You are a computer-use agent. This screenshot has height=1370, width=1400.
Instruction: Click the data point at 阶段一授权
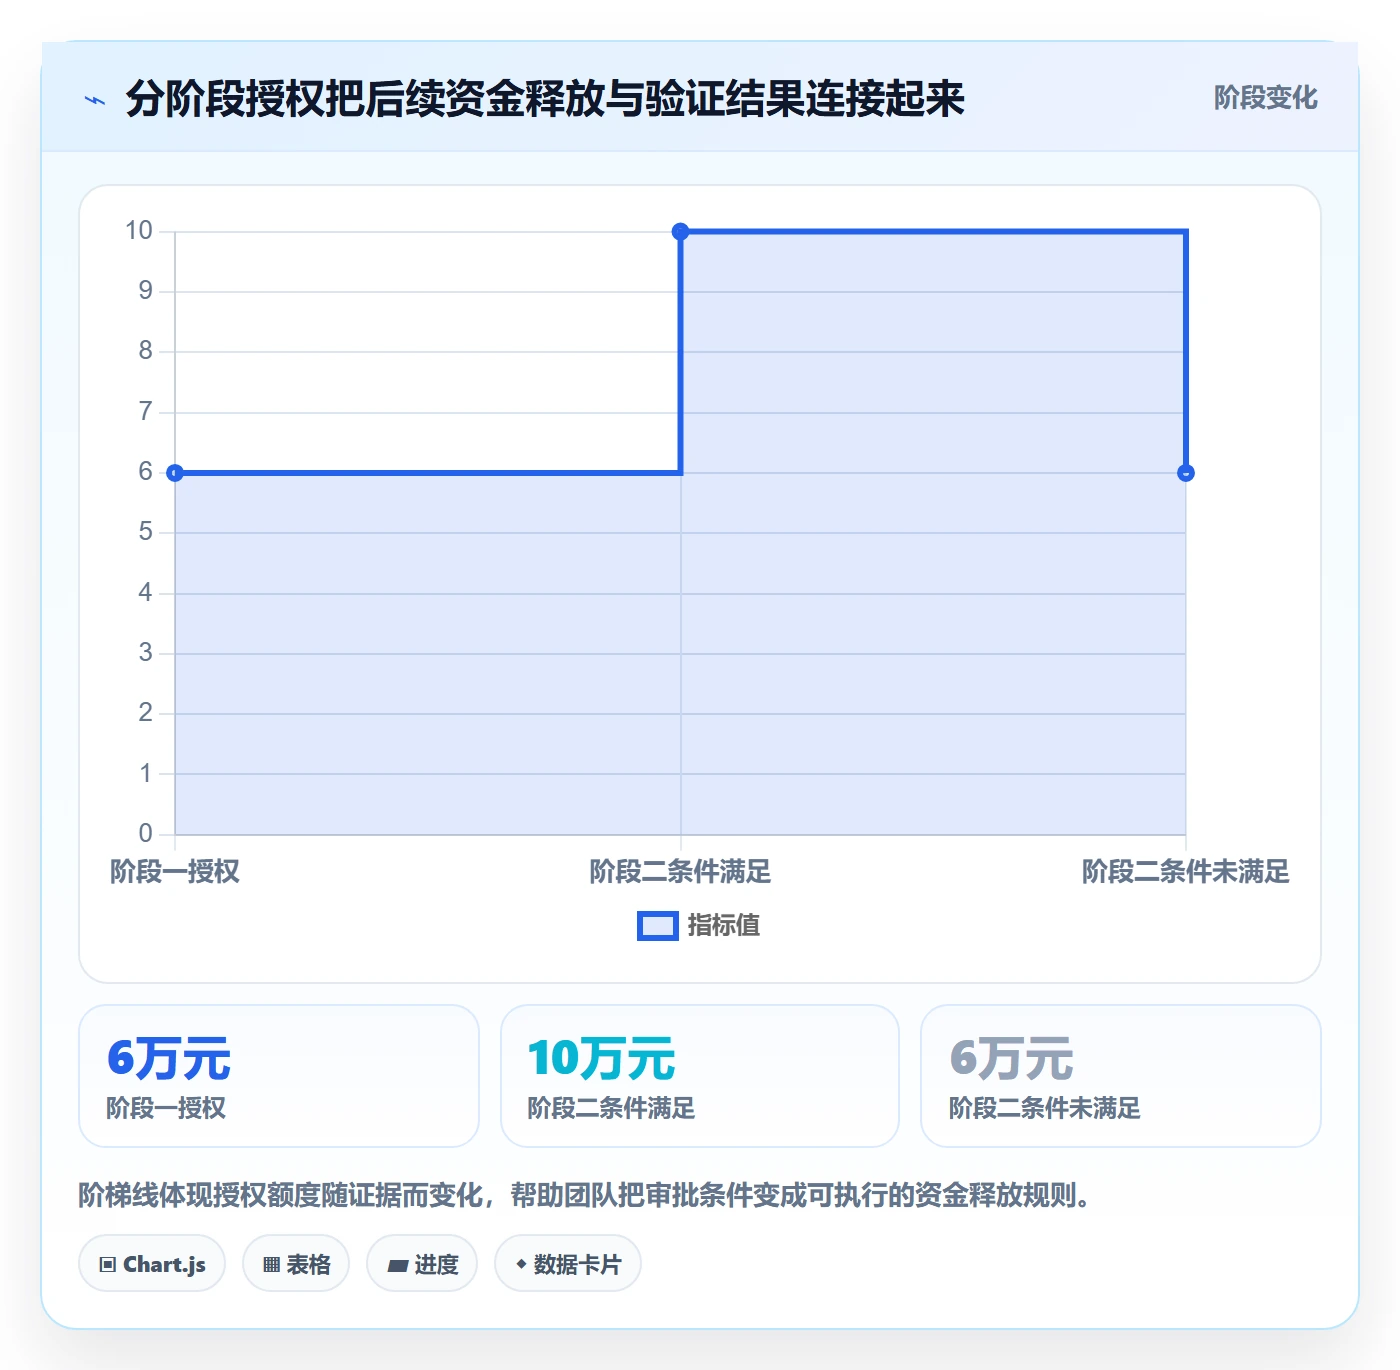tap(175, 473)
